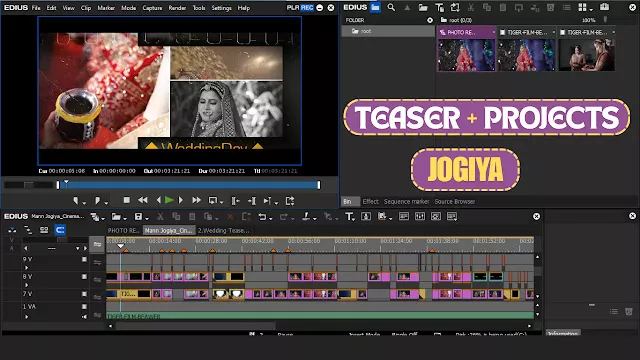Click the player position scrub bar
The width and height of the screenshot is (640, 360).
(188, 185)
